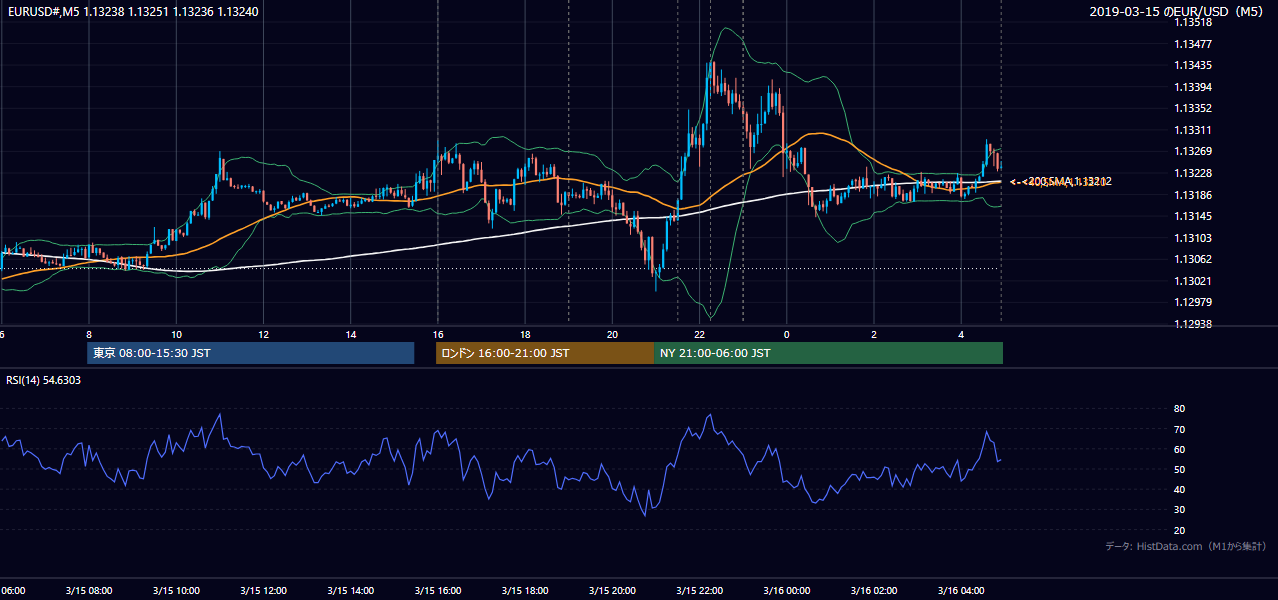Click the 3/16 00:00 date label
Screen dimensions: 1278x600
[787, 590]
